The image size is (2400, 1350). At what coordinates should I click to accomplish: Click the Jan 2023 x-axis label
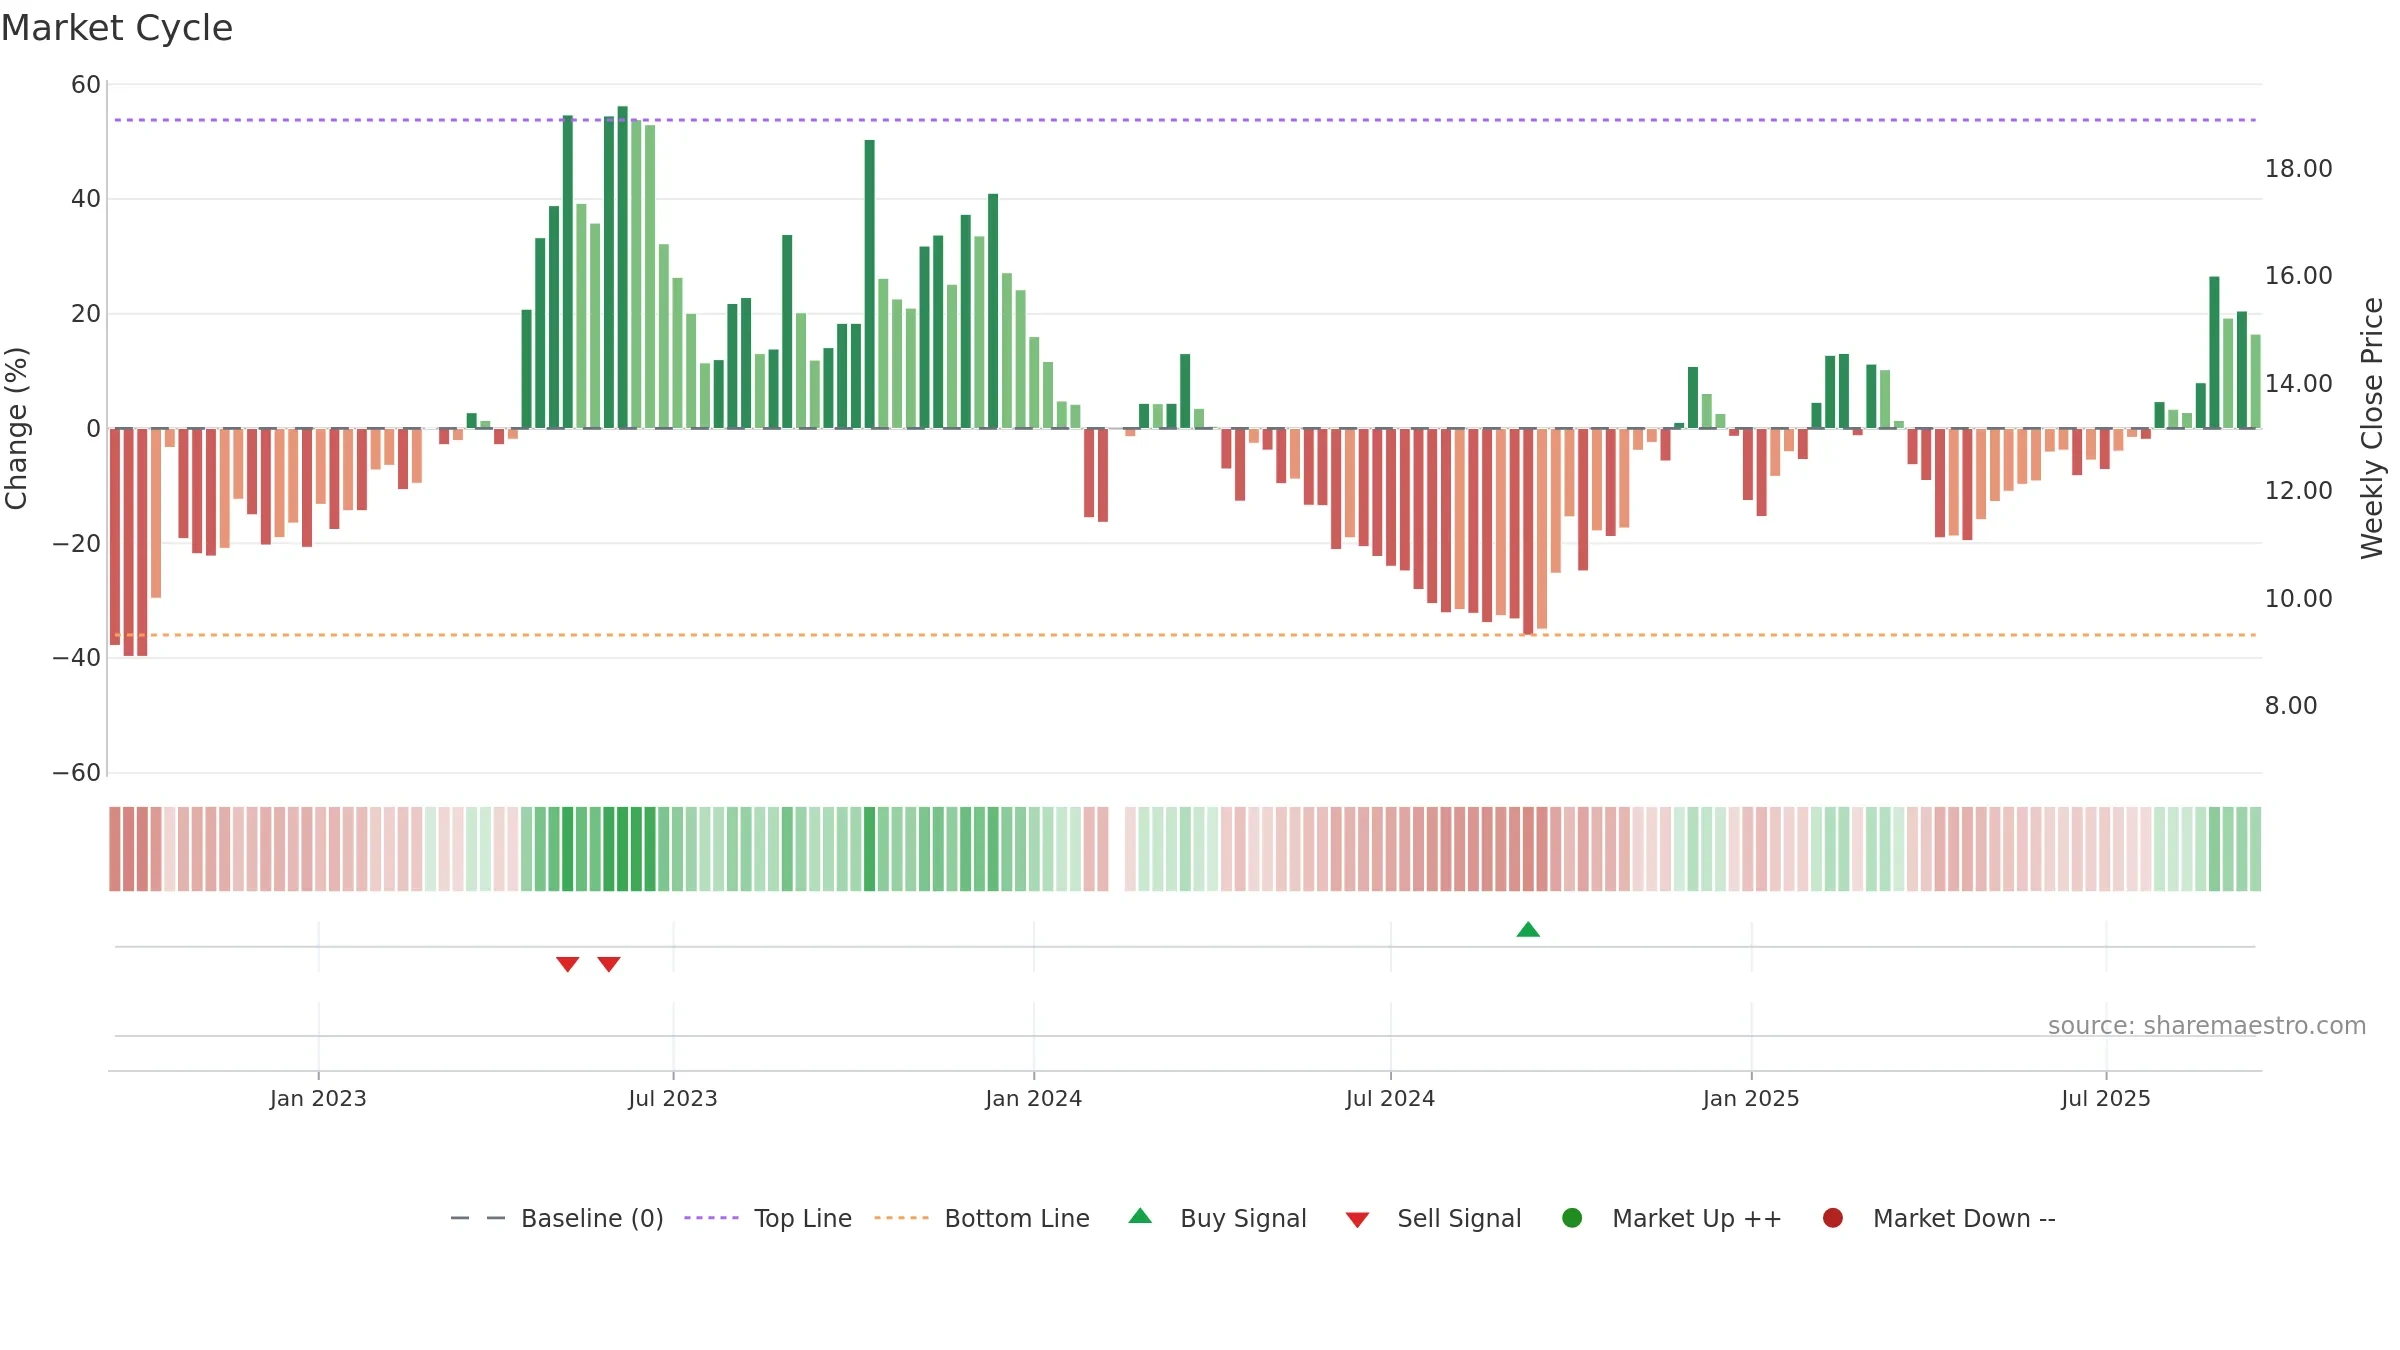pos(318,1098)
